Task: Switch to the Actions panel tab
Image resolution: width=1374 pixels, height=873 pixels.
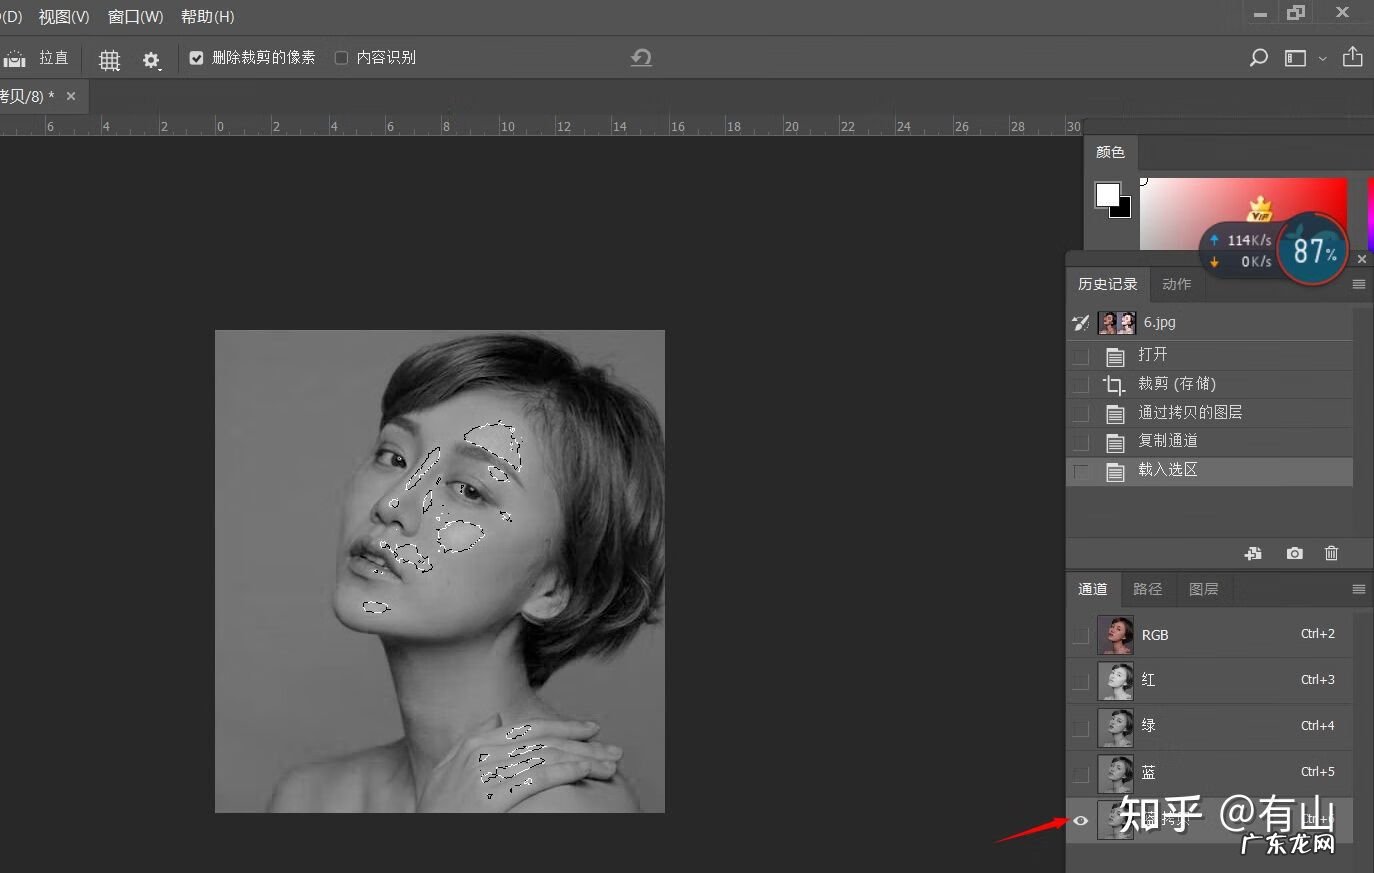Action: 1176,284
